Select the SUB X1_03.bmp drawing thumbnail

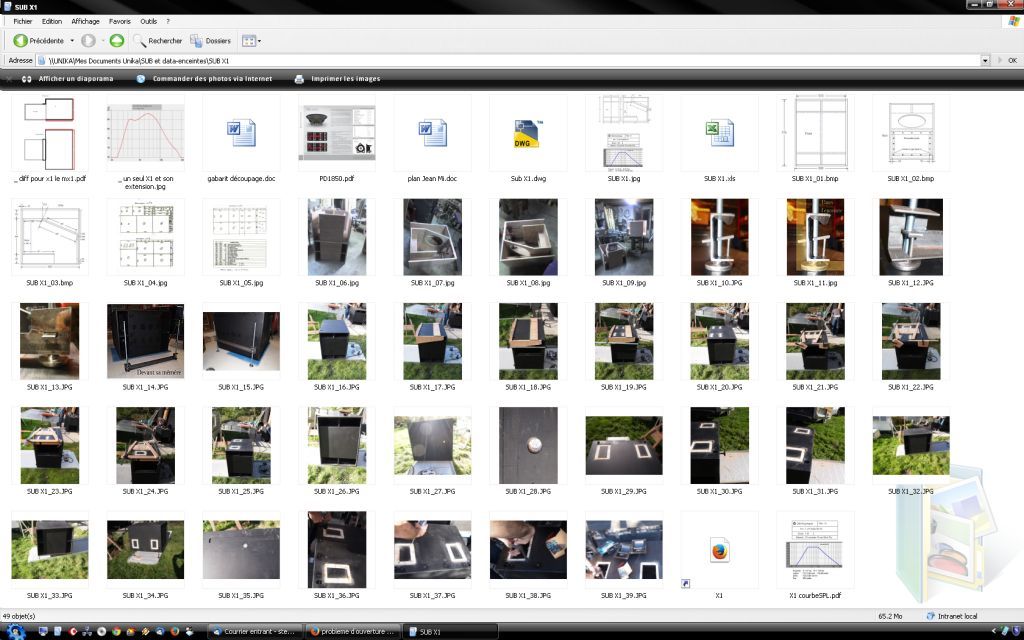pos(50,236)
